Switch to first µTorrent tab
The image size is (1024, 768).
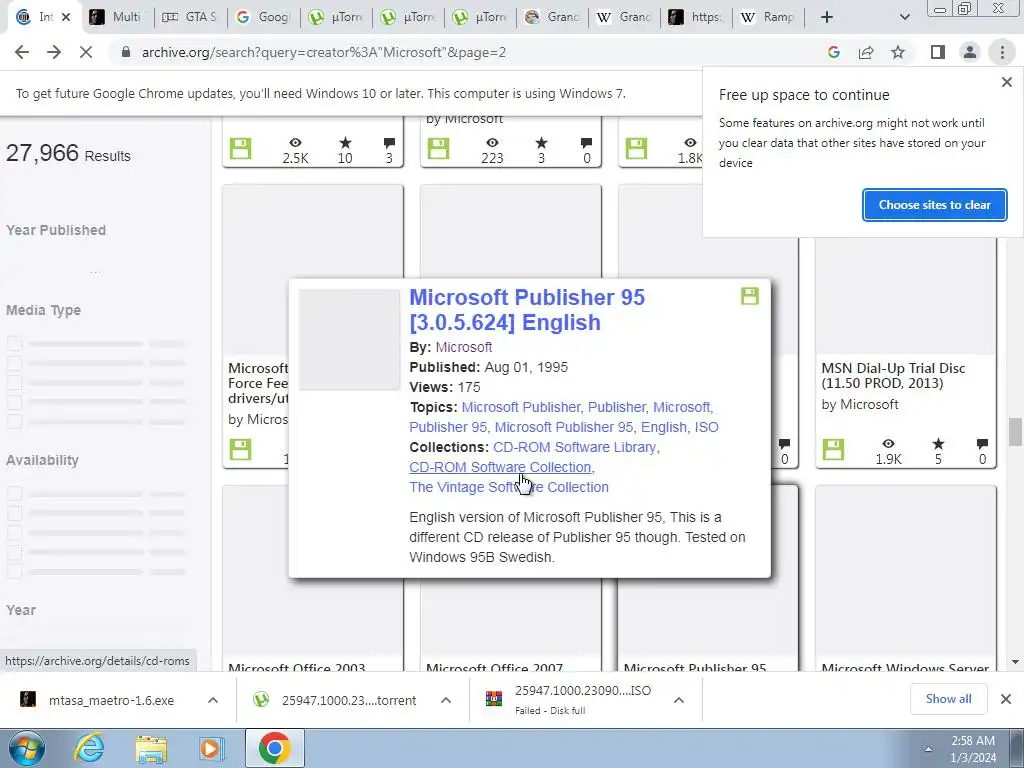pos(336,17)
